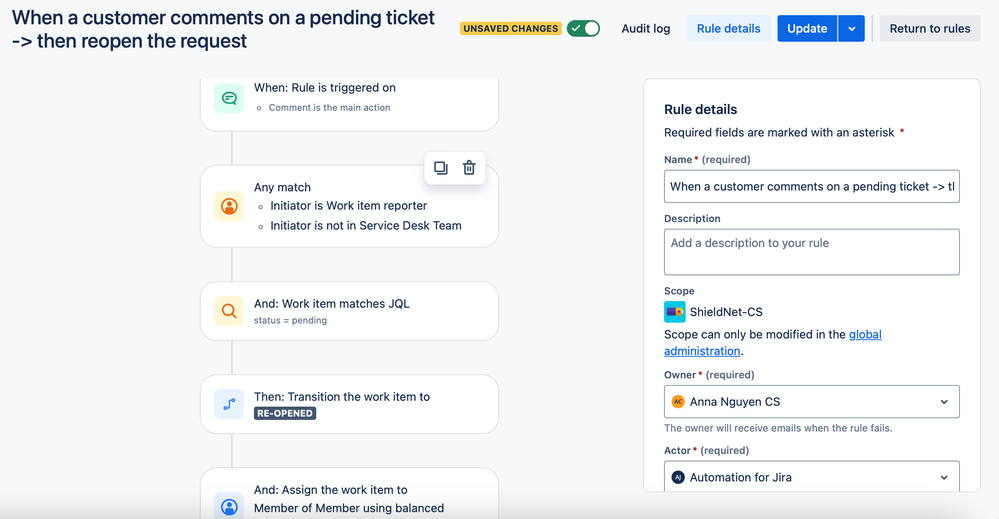Select the orange user condition icon
This screenshot has width=999, height=519.
point(229,206)
